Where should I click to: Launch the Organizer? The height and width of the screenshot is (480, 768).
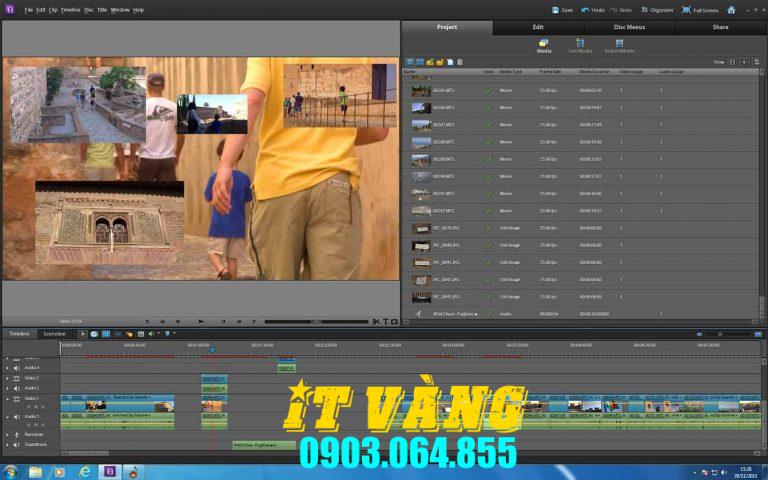tap(657, 10)
